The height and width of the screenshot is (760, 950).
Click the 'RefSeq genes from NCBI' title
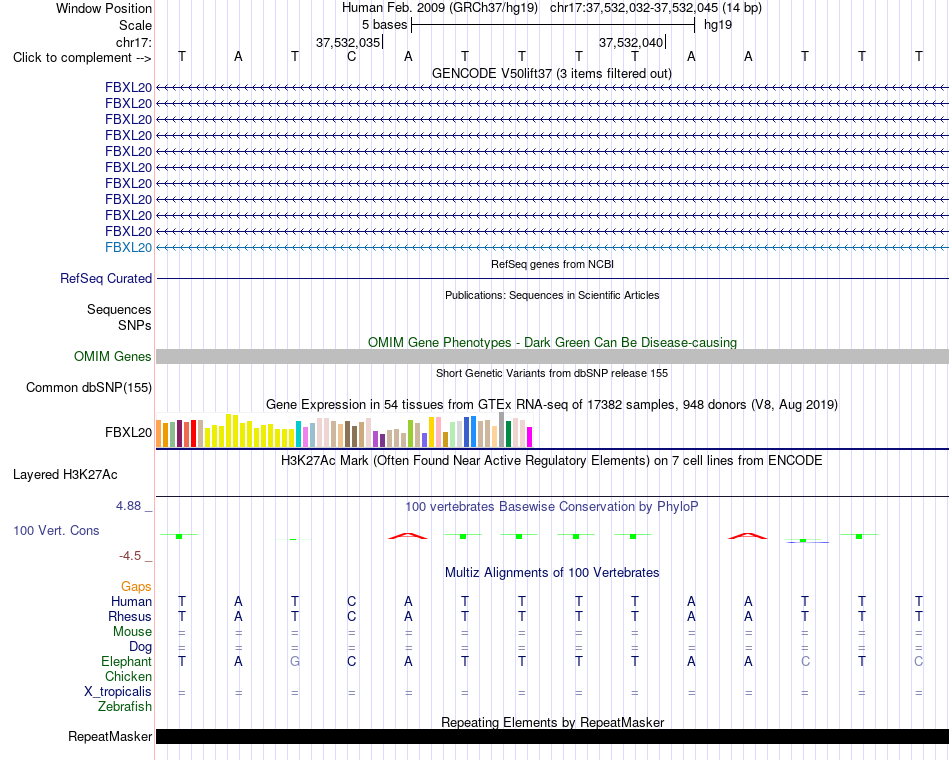point(553,264)
